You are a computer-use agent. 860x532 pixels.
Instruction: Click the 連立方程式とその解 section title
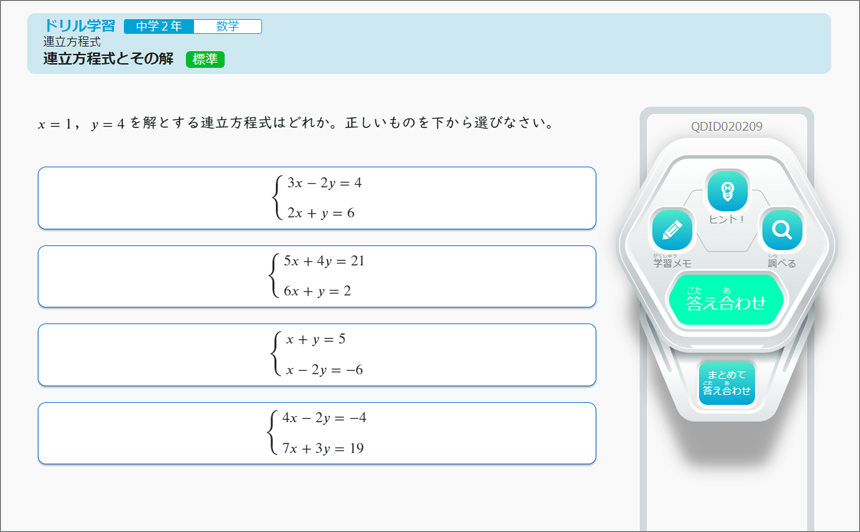click(108, 59)
